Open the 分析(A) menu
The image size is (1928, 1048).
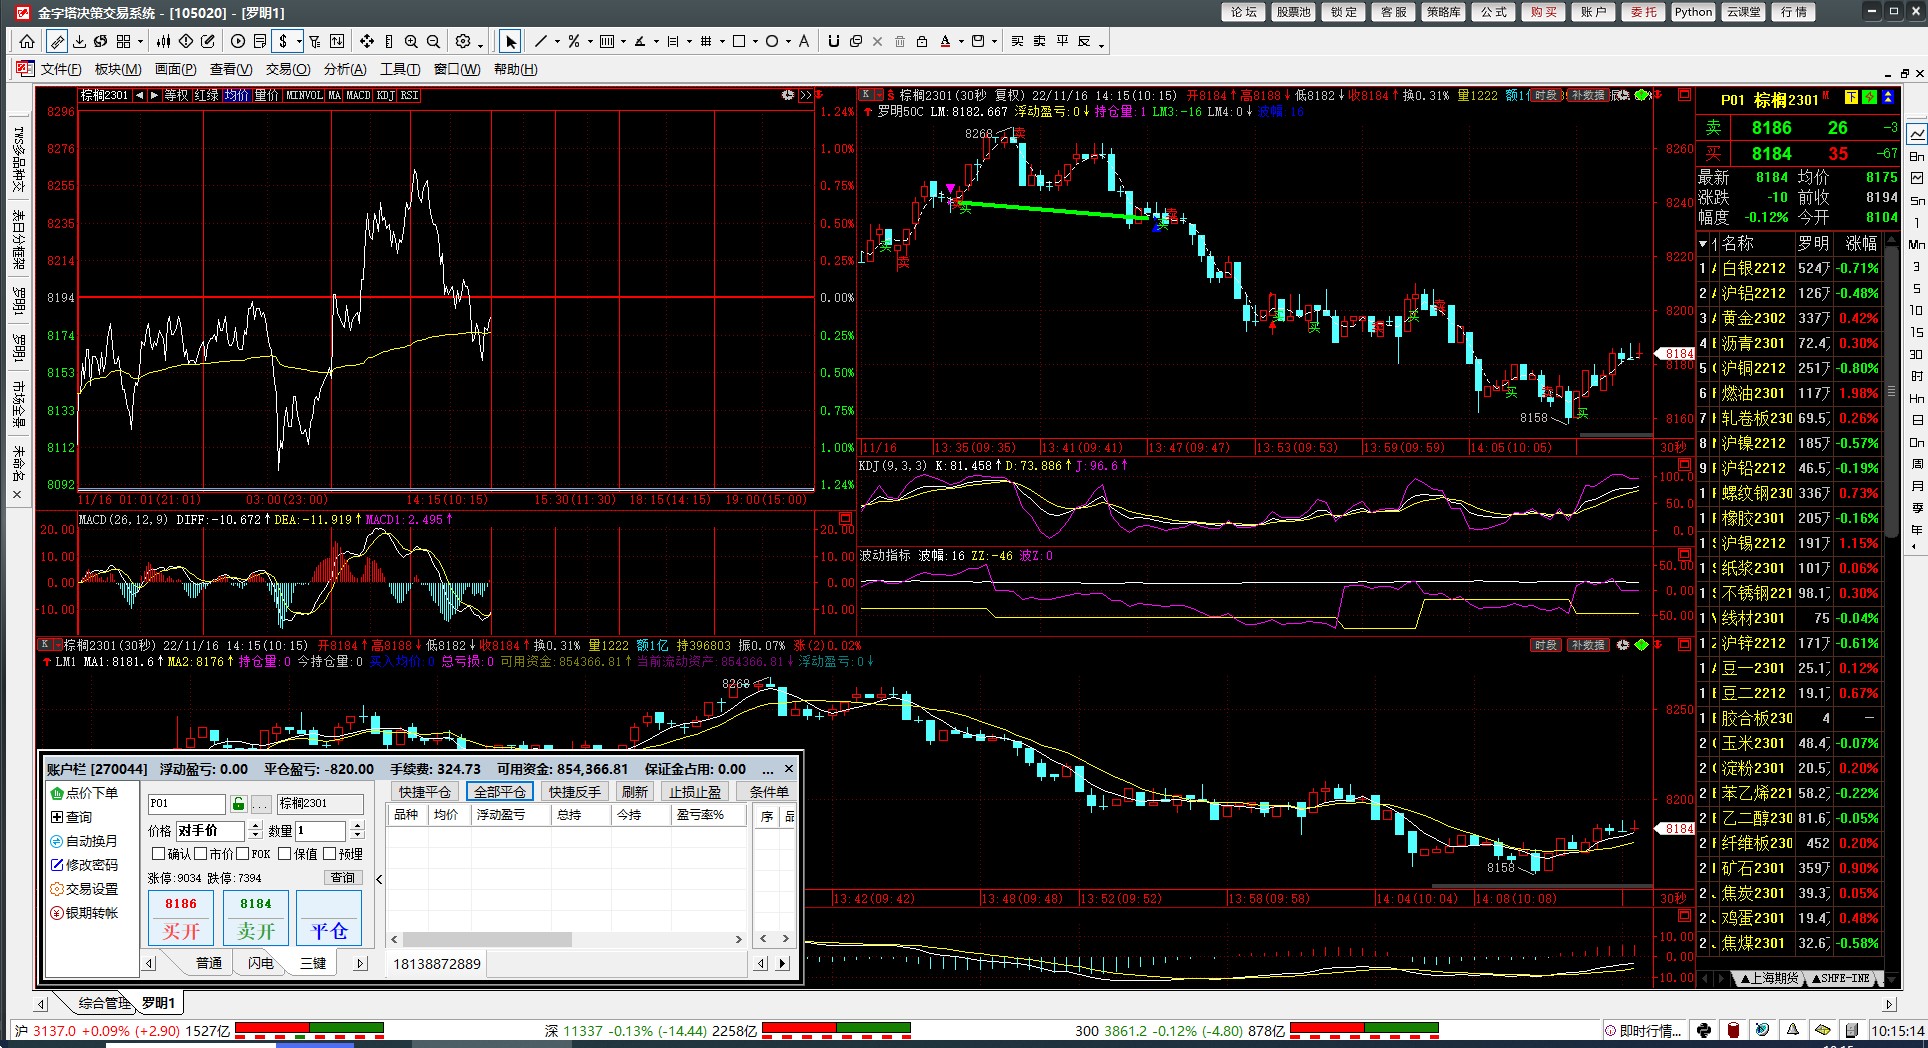(345, 69)
